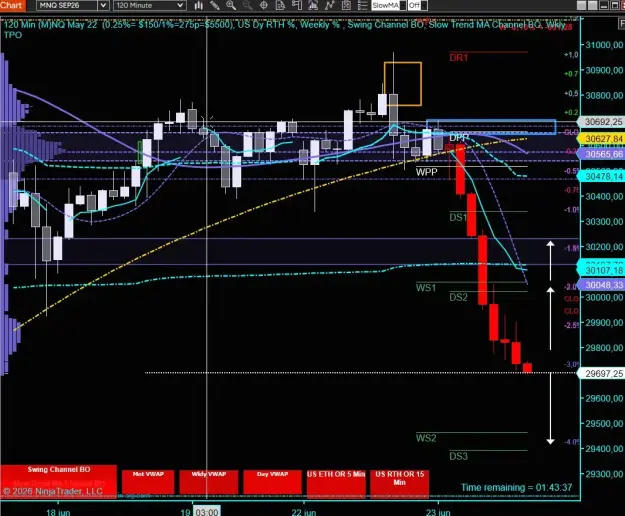Click the 22 jun date label

(x=303, y=512)
